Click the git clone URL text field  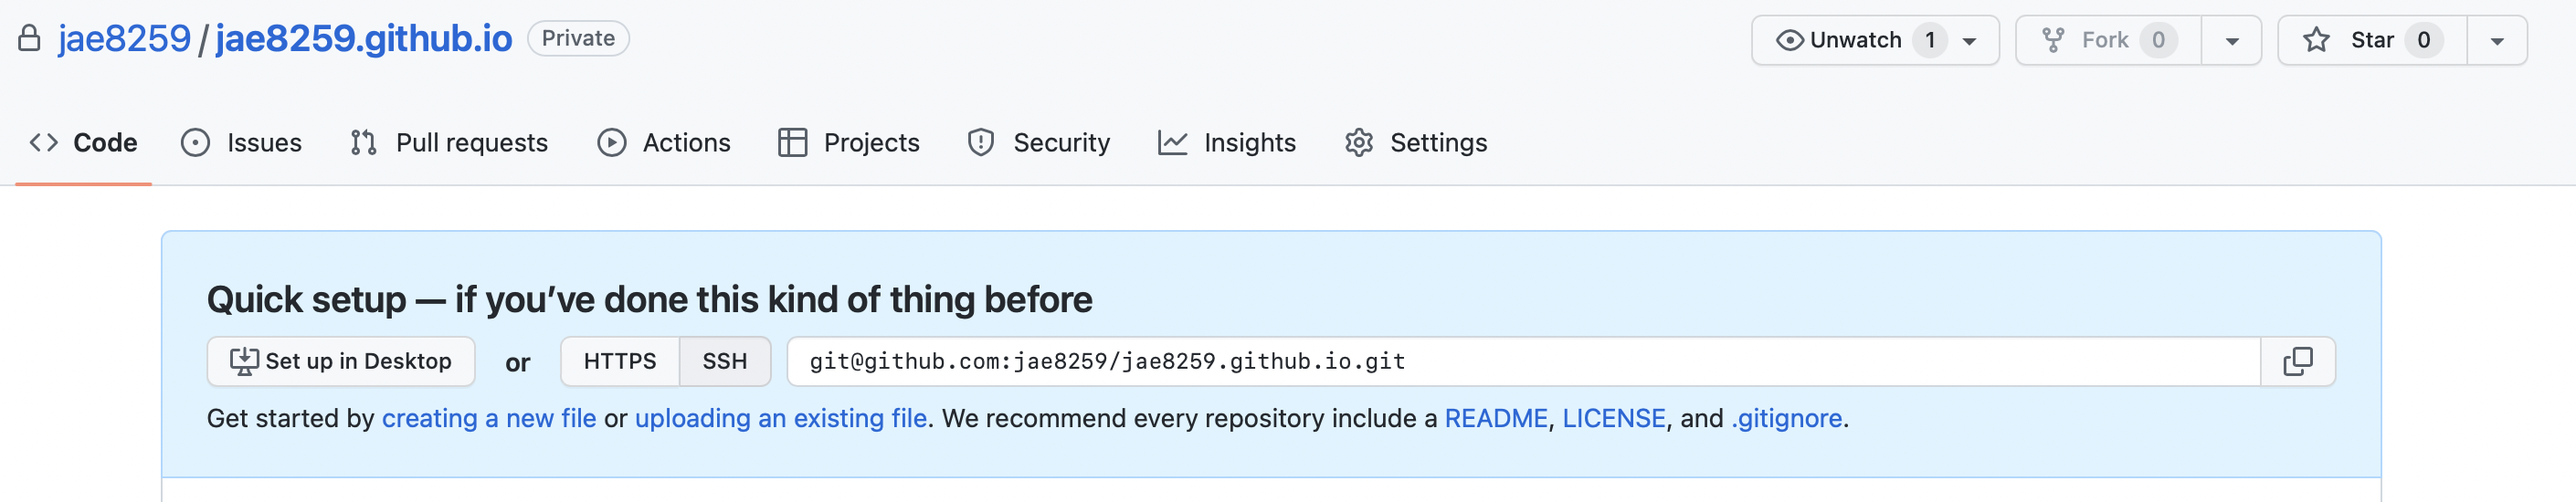click(1523, 361)
